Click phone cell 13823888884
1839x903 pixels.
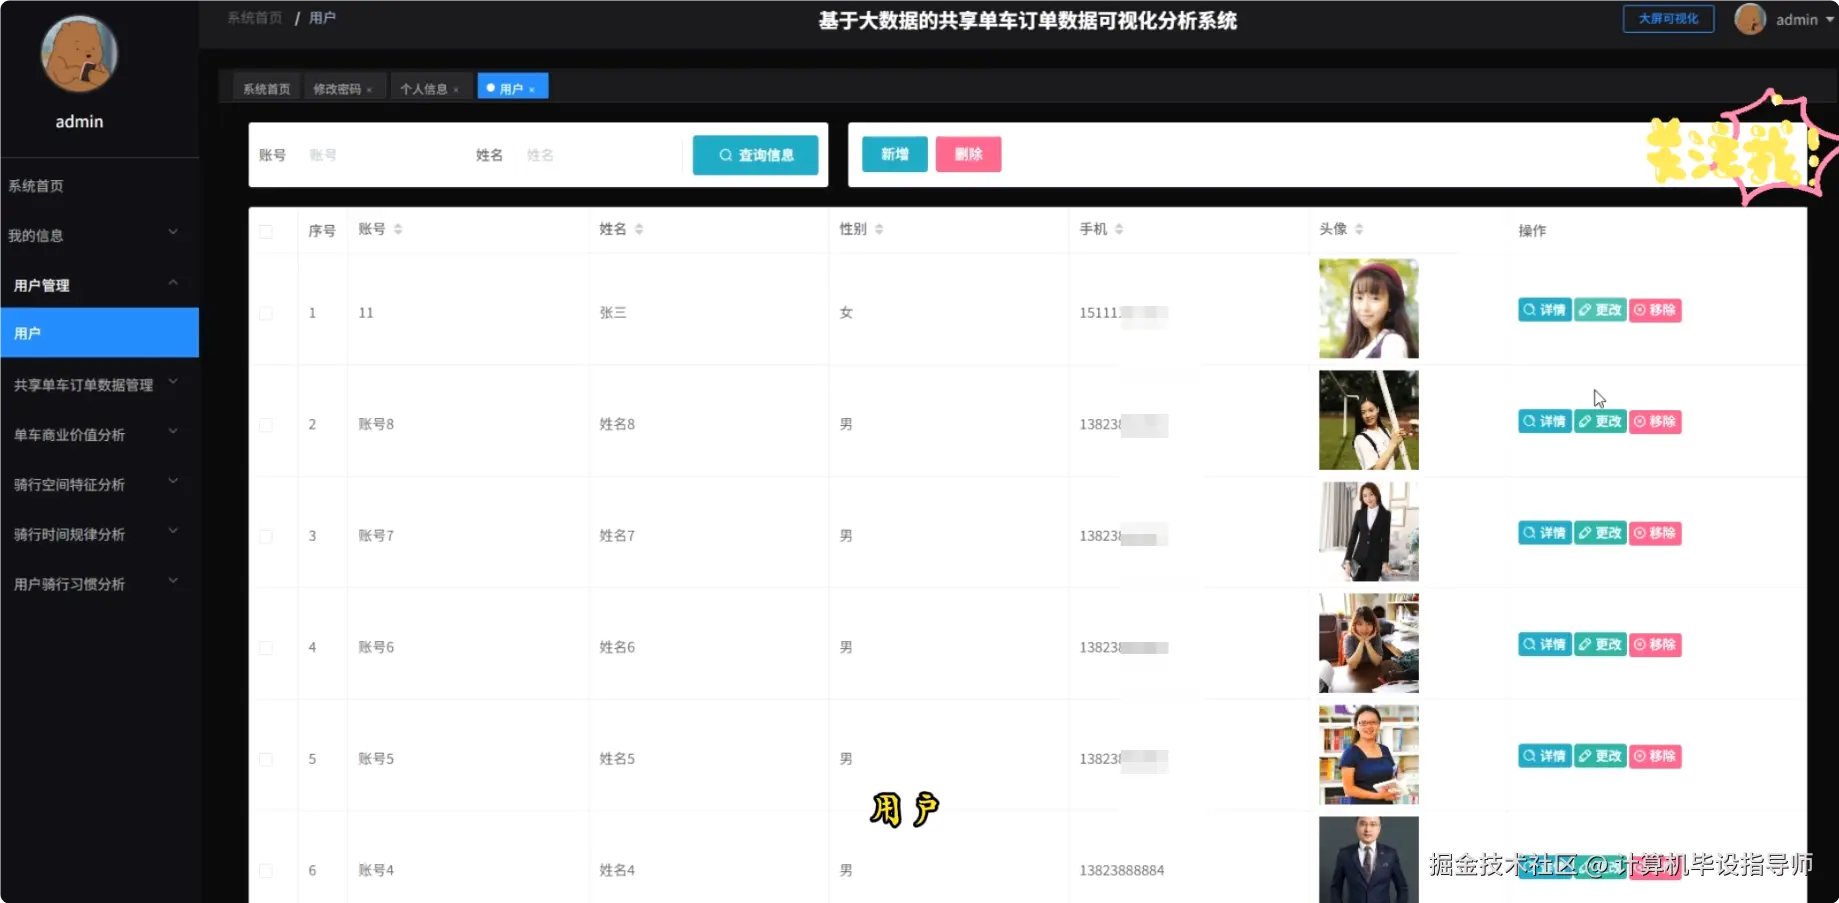[x=1121, y=871]
